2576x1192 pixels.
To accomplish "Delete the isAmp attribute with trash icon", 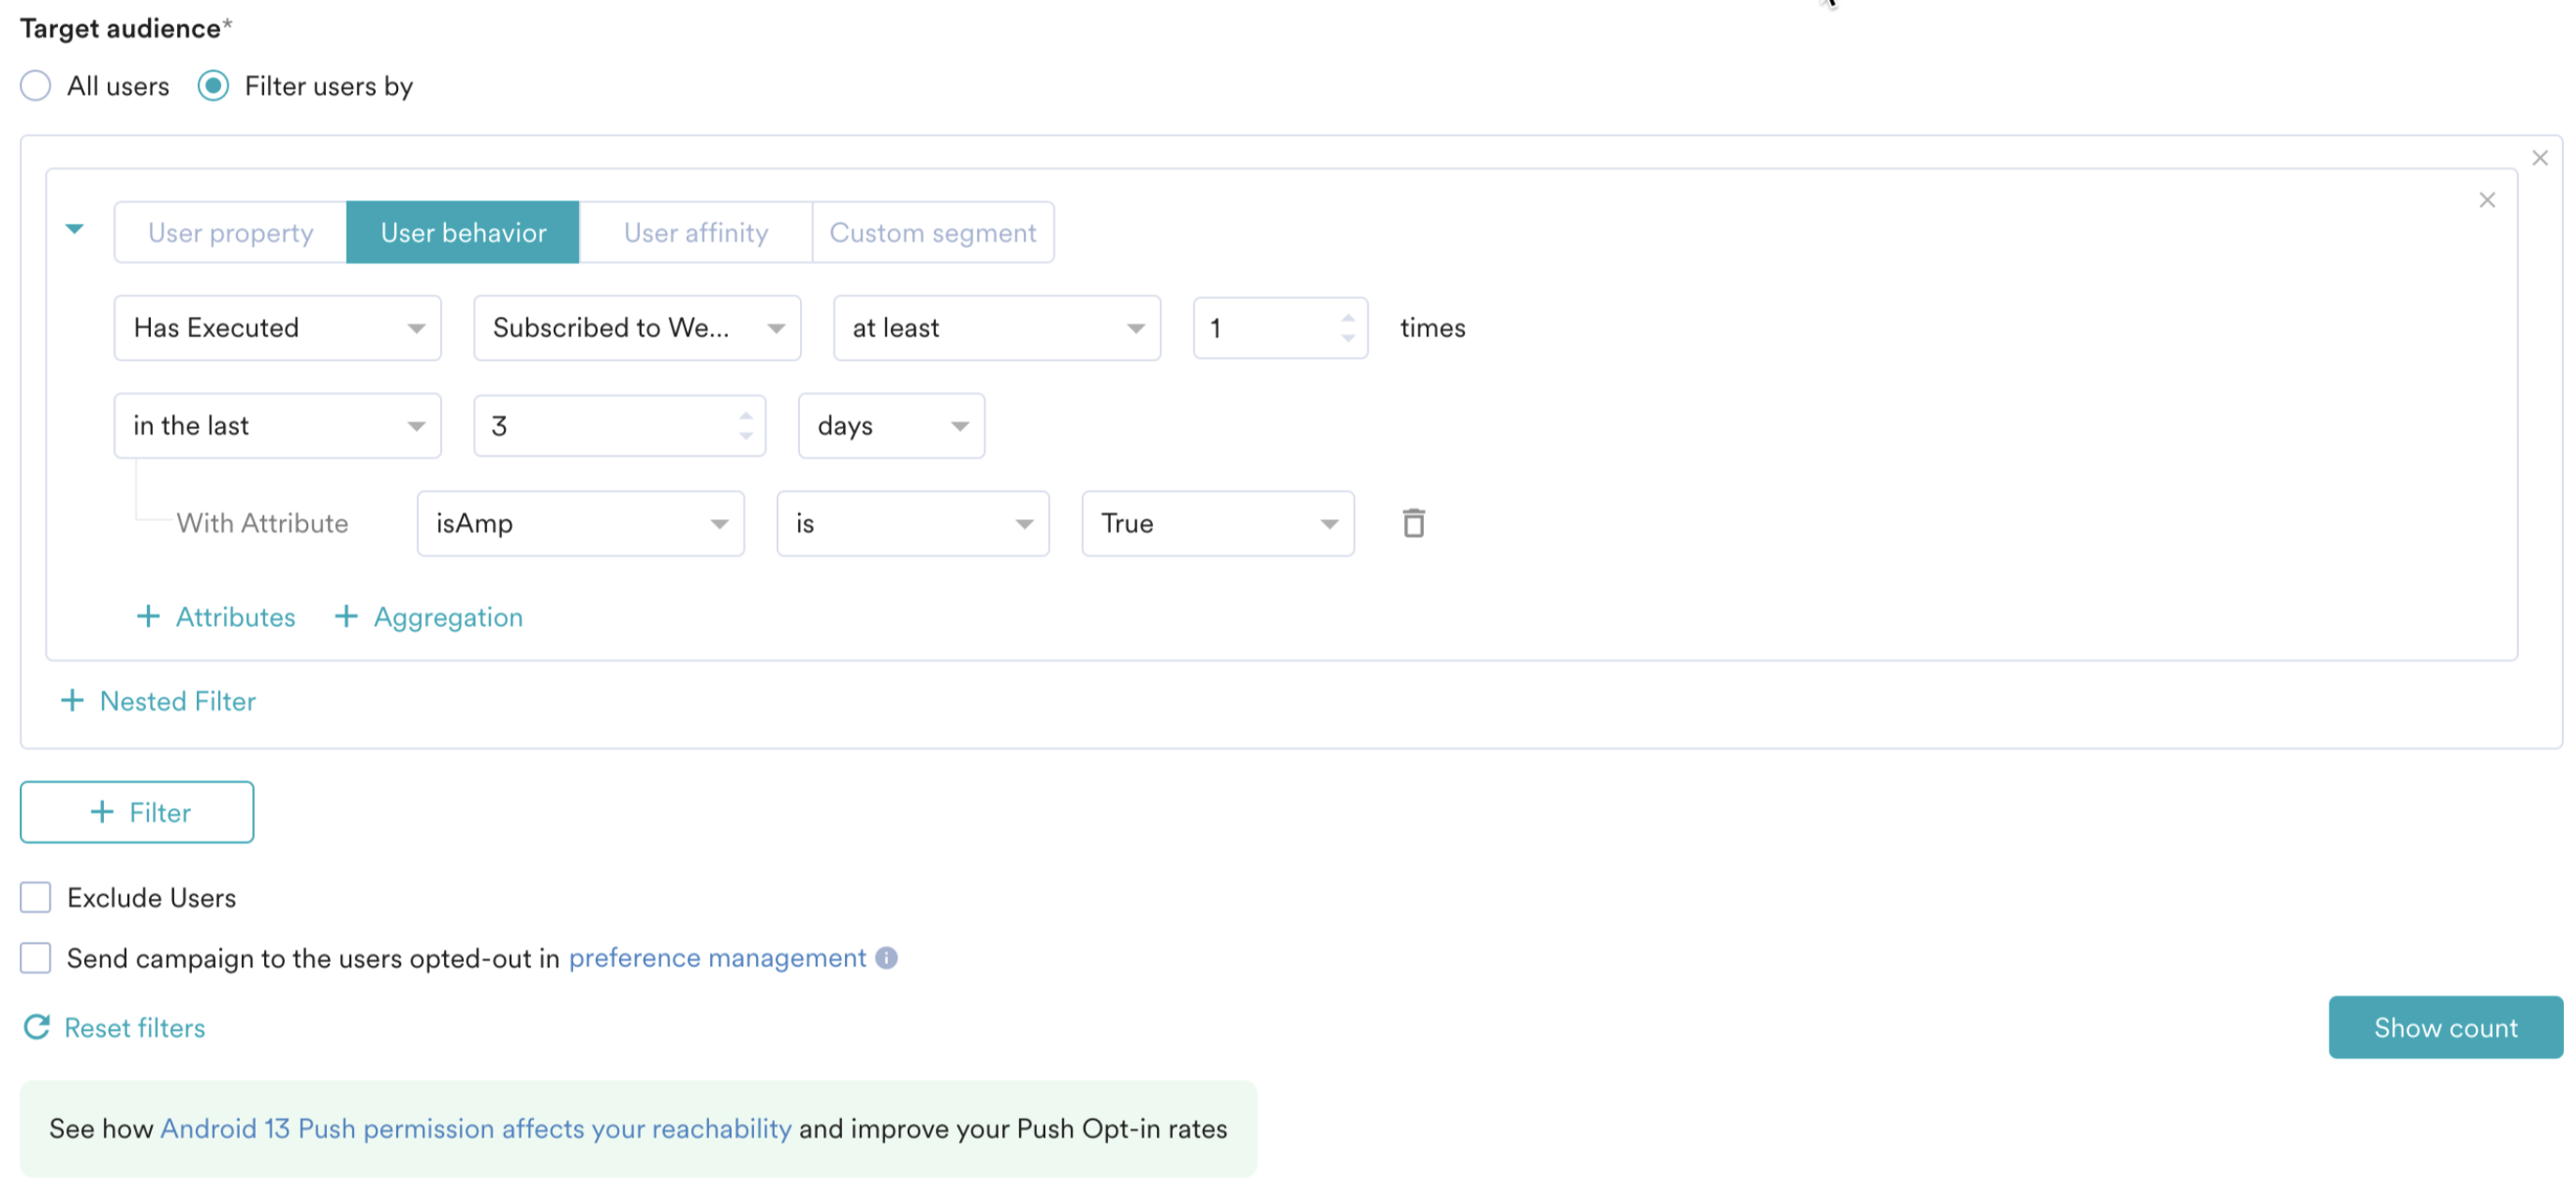I will [1413, 523].
